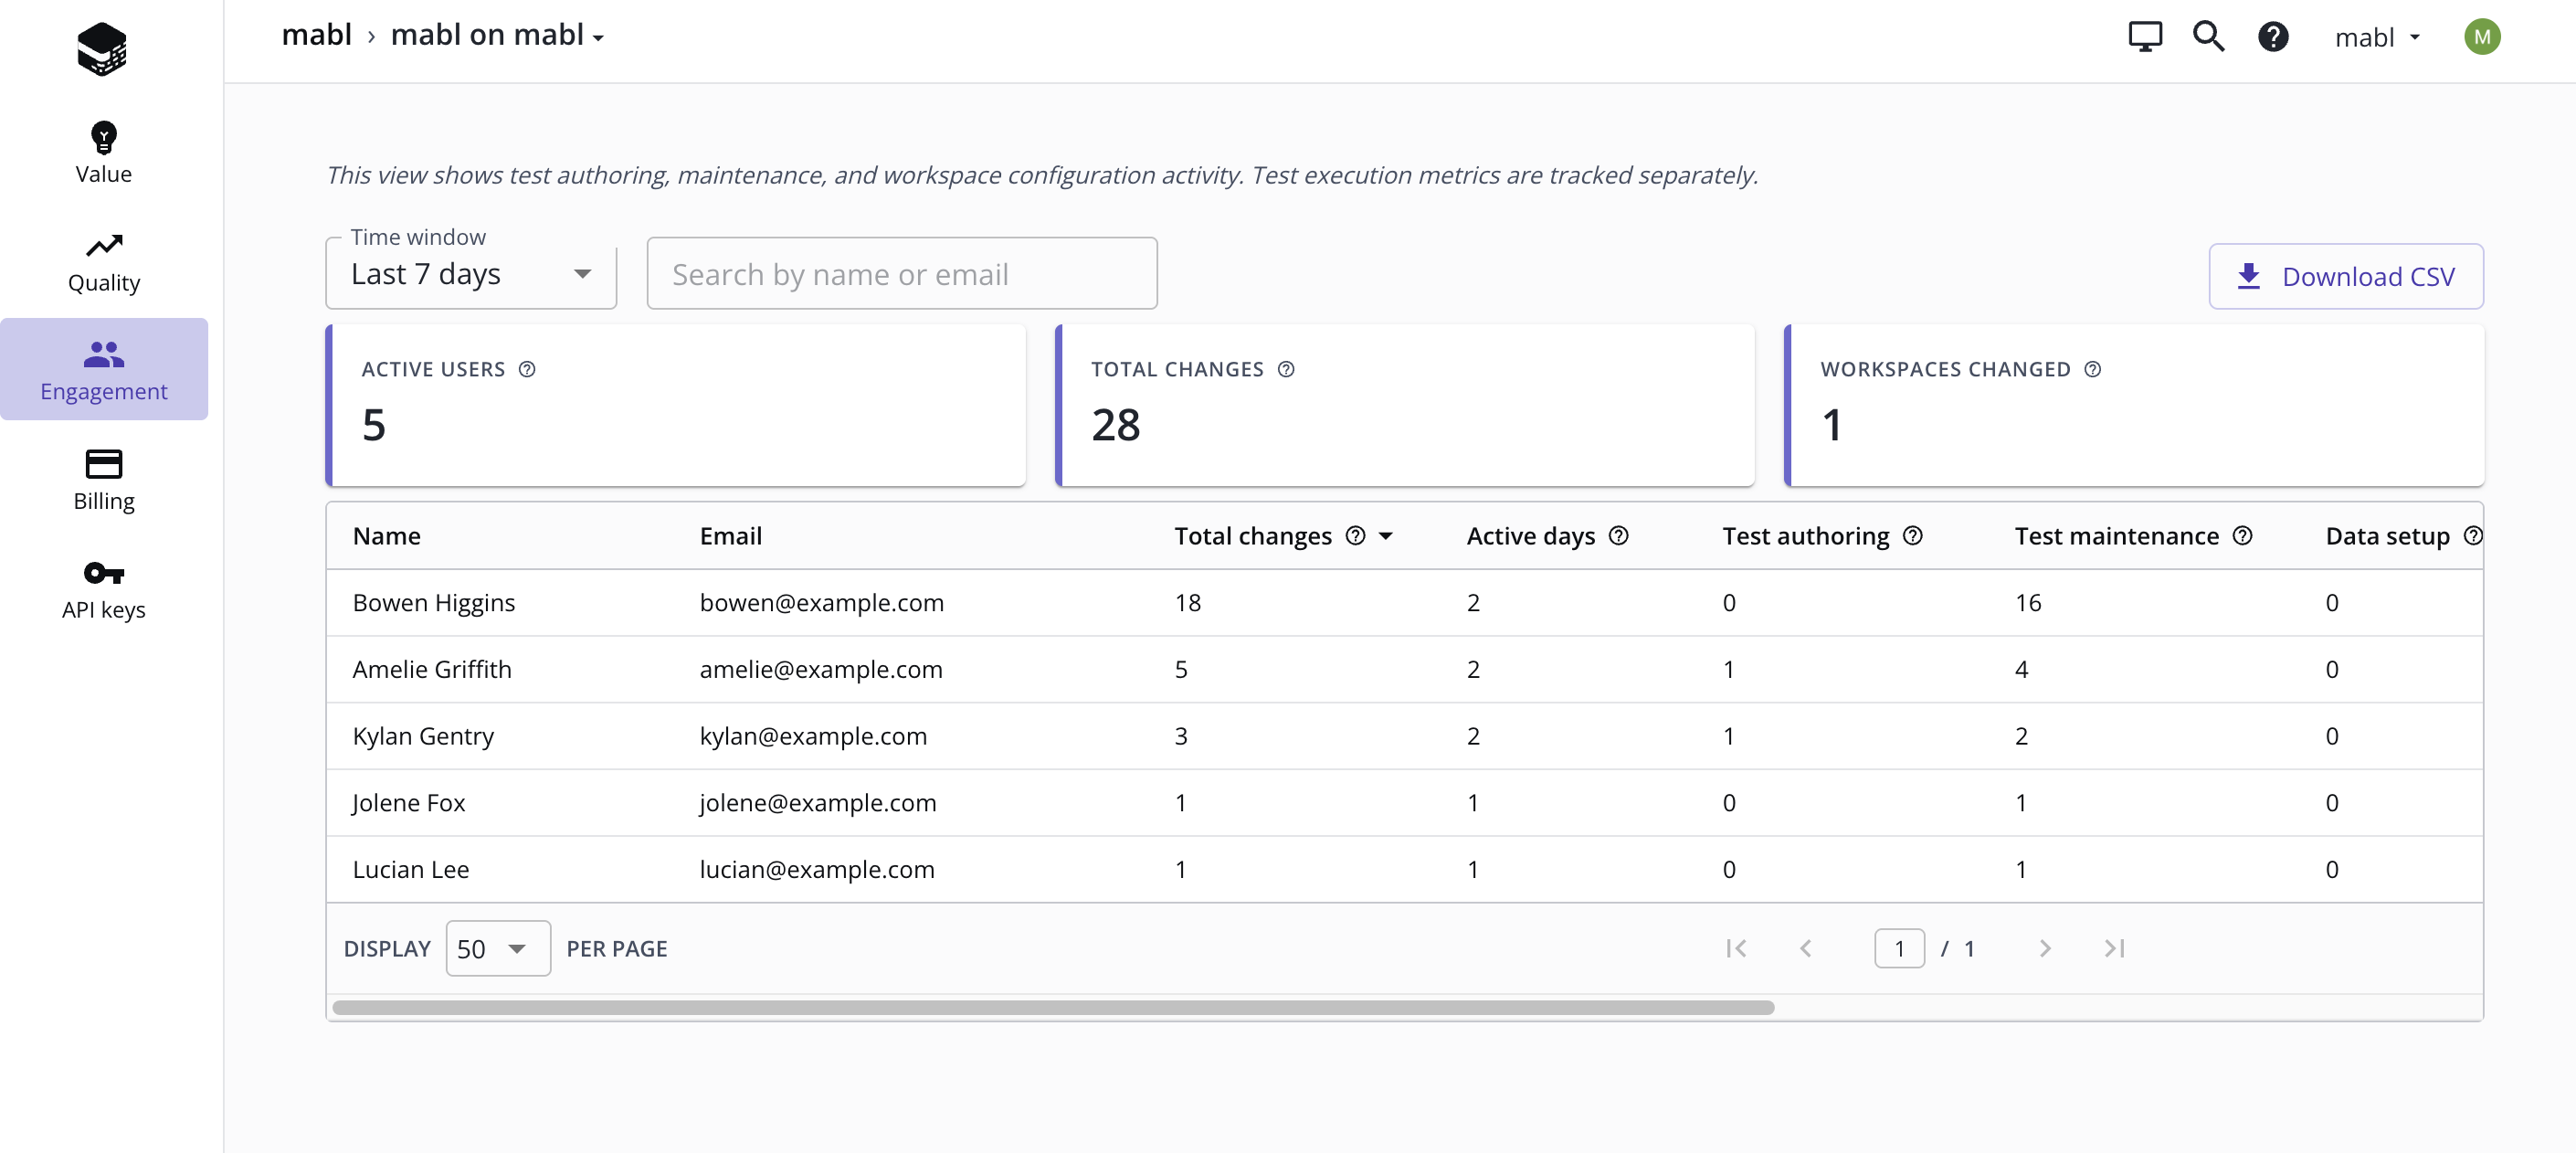The height and width of the screenshot is (1153, 2576).
Task: Open the help question mark icon
Action: [2272, 37]
